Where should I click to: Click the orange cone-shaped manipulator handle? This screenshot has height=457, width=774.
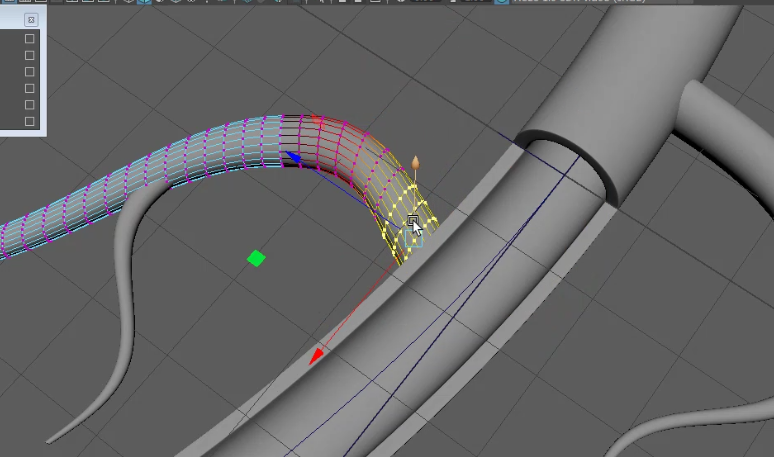click(x=416, y=163)
